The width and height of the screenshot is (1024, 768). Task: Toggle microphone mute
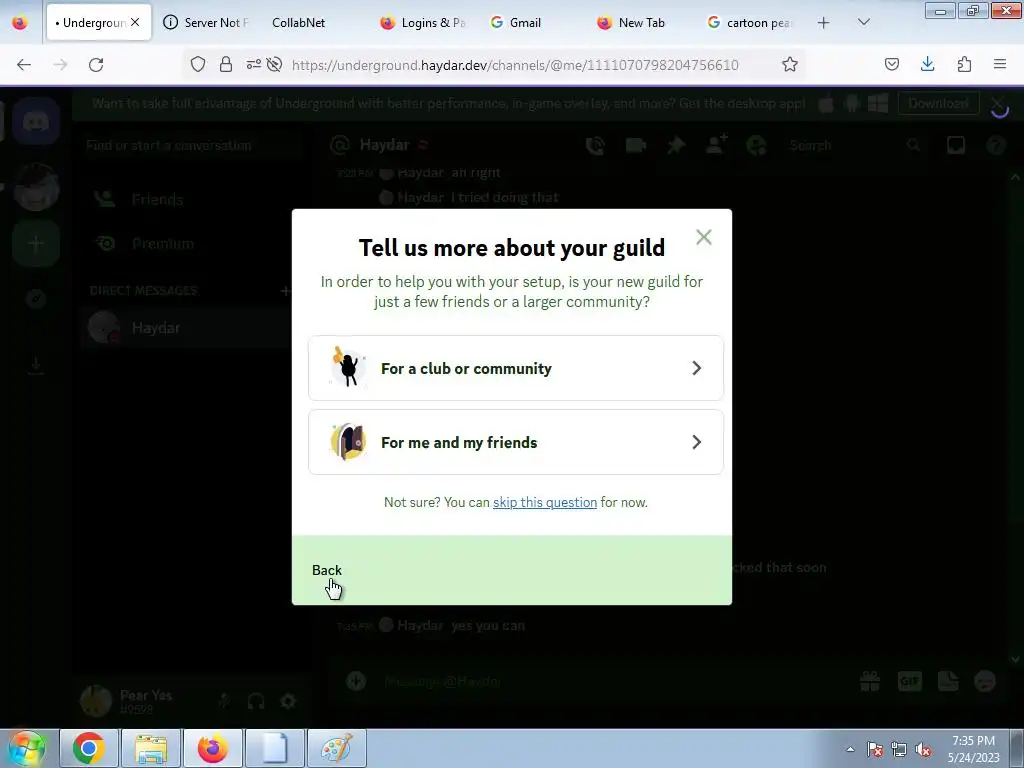pyautogui.click(x=224, y=701)
